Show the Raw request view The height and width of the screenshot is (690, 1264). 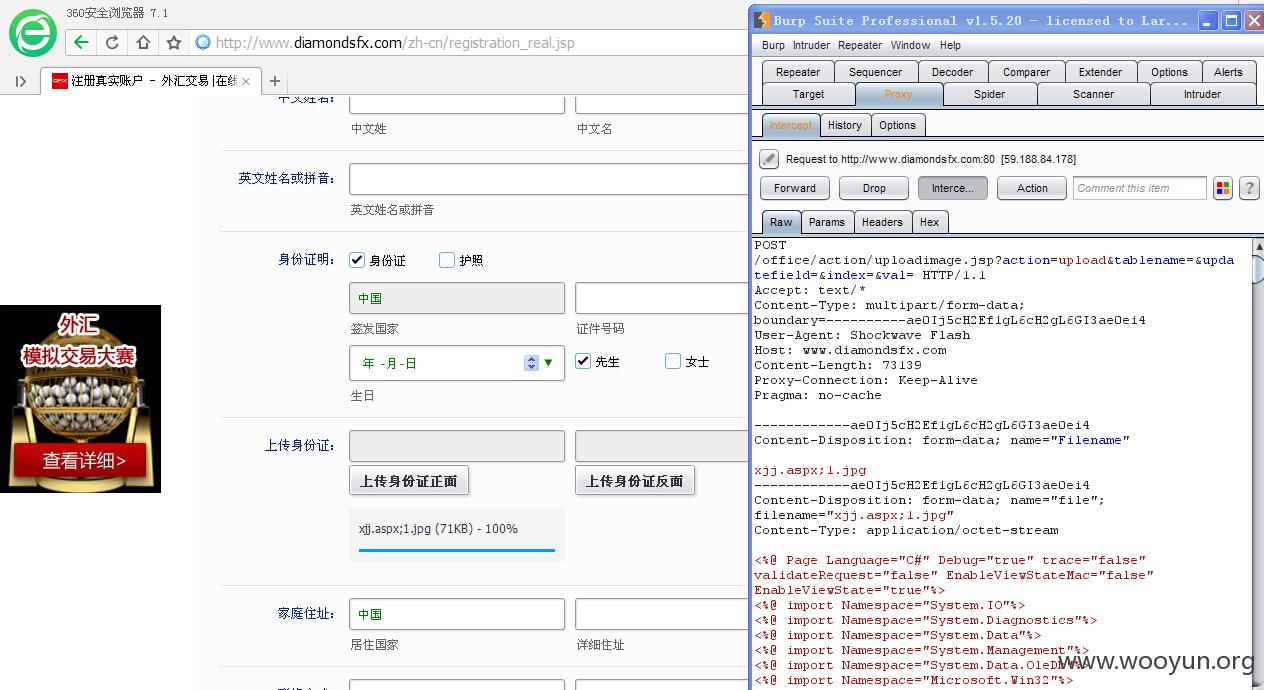point(781,222)
